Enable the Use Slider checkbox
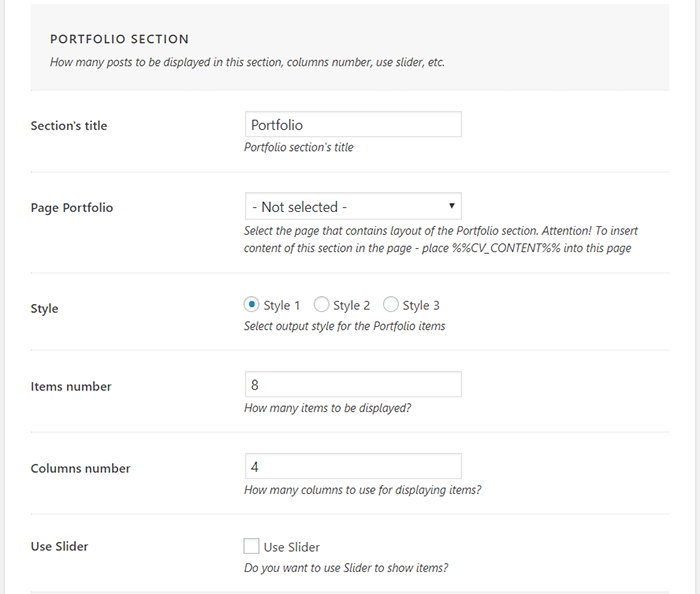This screenshot has height=594, width=700. [251, 547]
